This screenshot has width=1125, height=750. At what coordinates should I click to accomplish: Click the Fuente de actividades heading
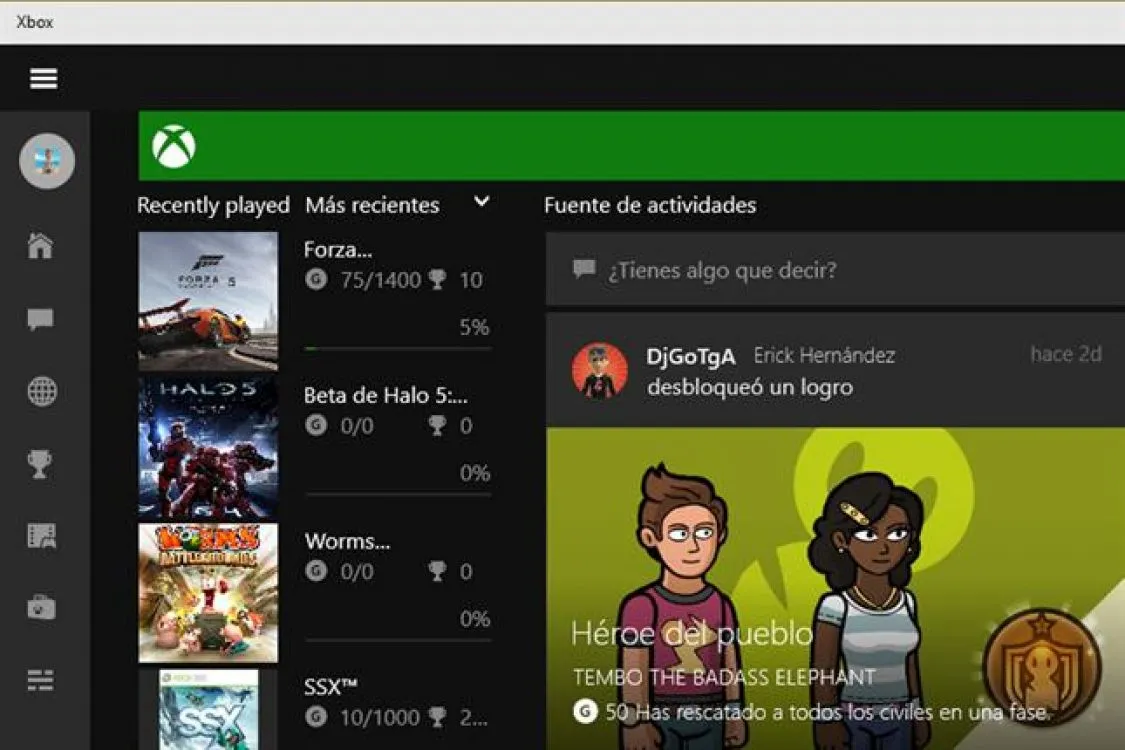(650, 205)
